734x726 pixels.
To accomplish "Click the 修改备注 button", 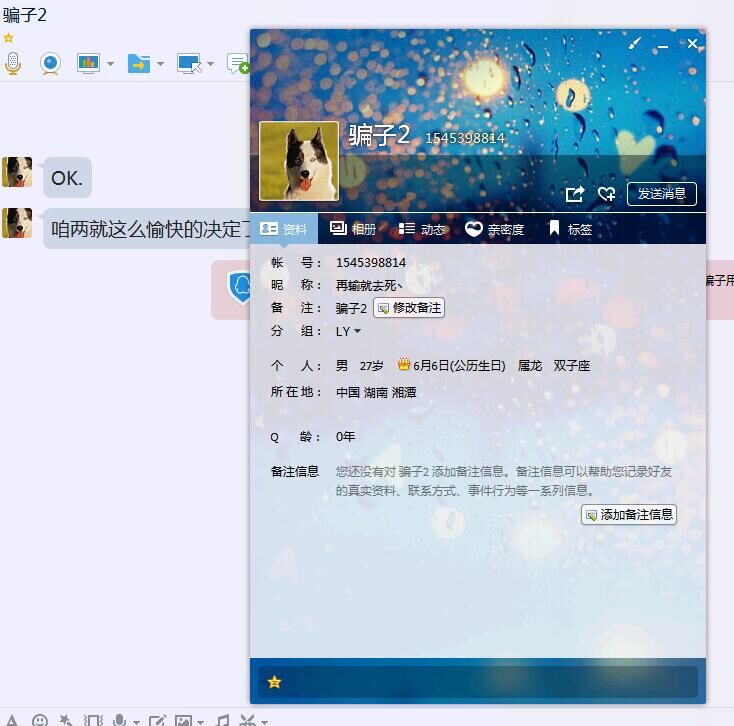I will point(408,308).
